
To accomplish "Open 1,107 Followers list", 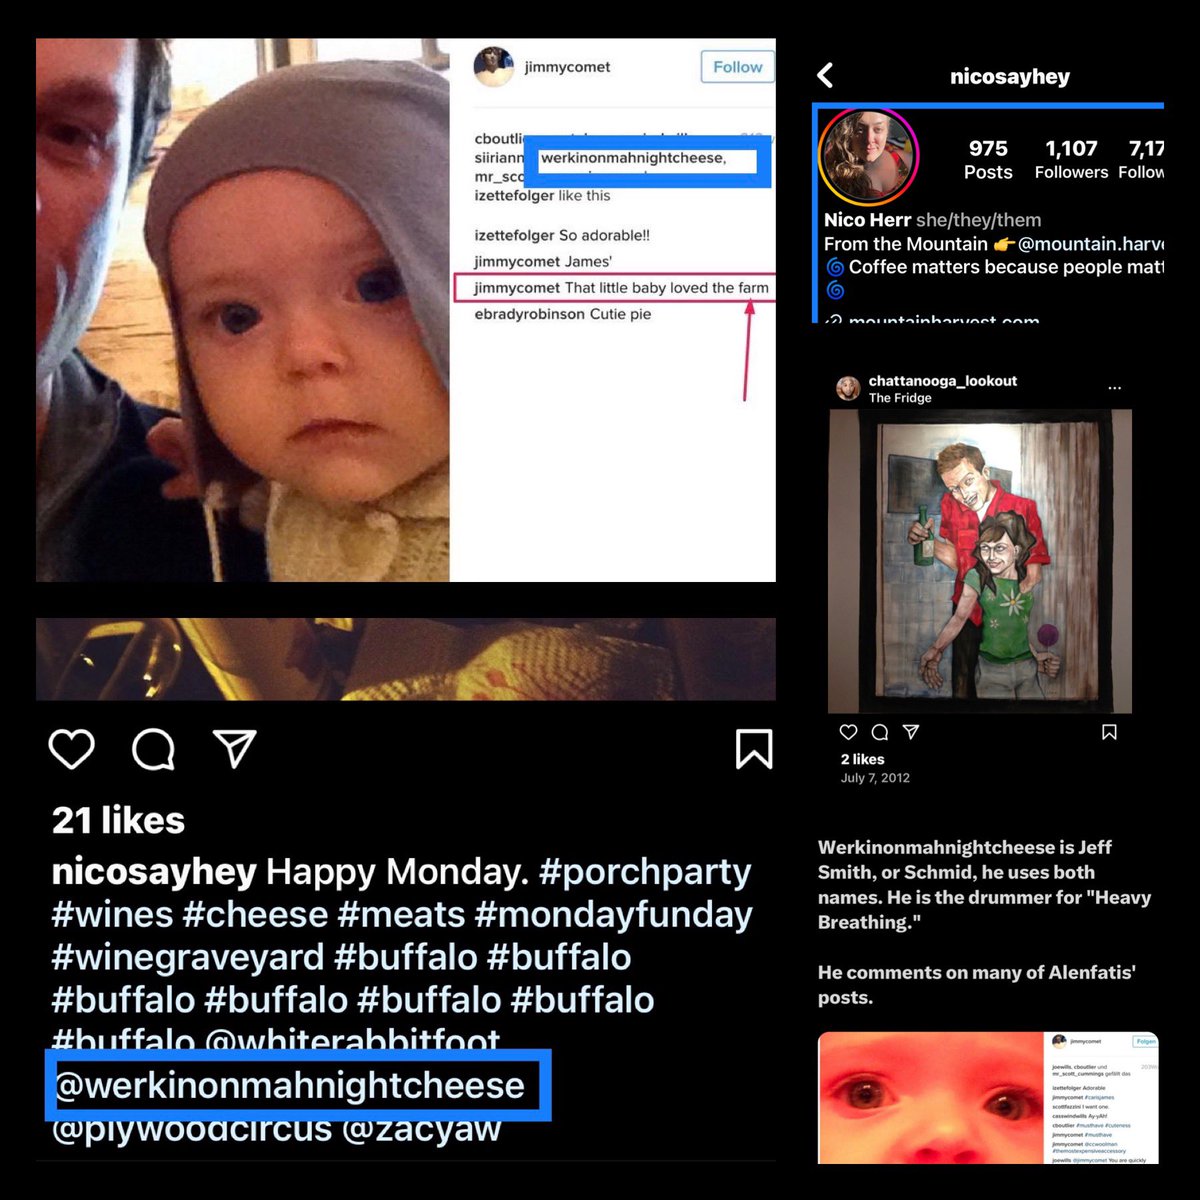I will click(x=1071, y=160).
